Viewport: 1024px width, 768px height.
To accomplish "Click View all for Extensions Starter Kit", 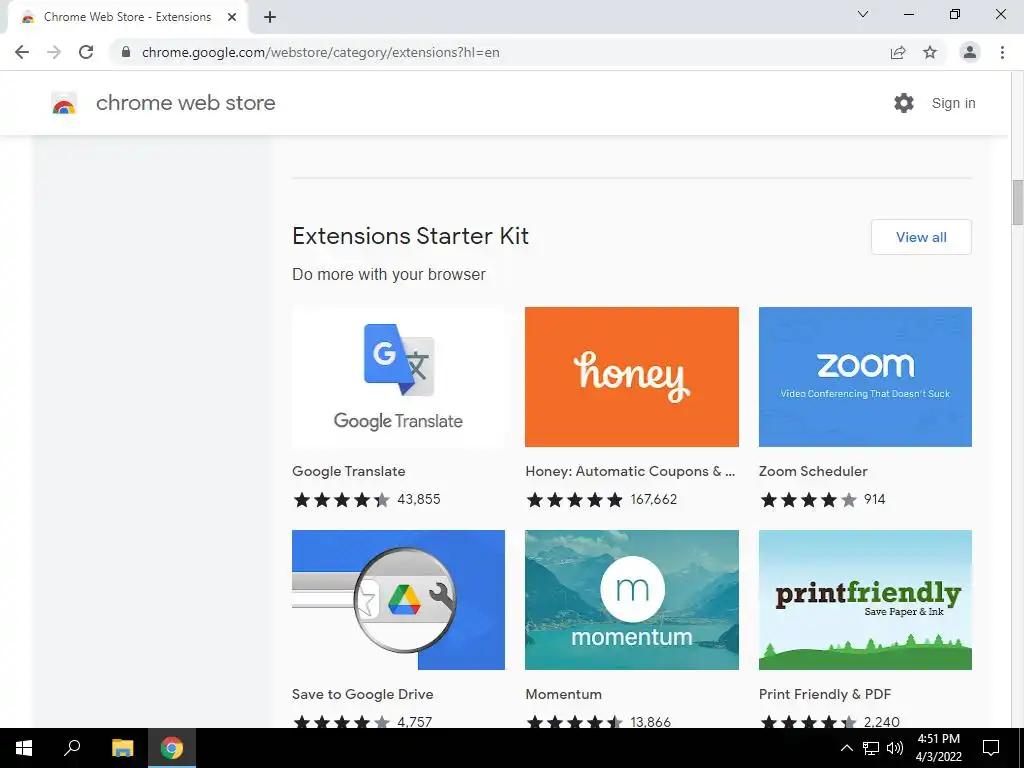I will click(x=921, y=237).
